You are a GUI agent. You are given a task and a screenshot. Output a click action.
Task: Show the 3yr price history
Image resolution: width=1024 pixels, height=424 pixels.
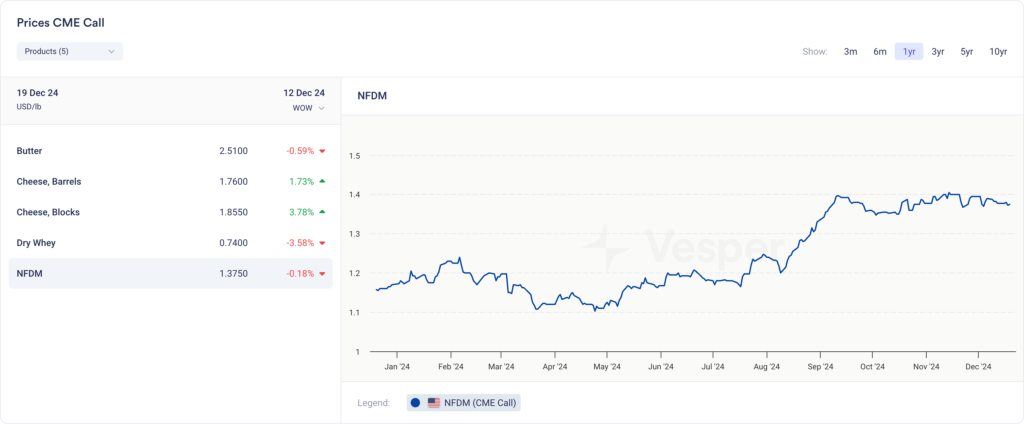pyautogui.click(x=938, y=52)
